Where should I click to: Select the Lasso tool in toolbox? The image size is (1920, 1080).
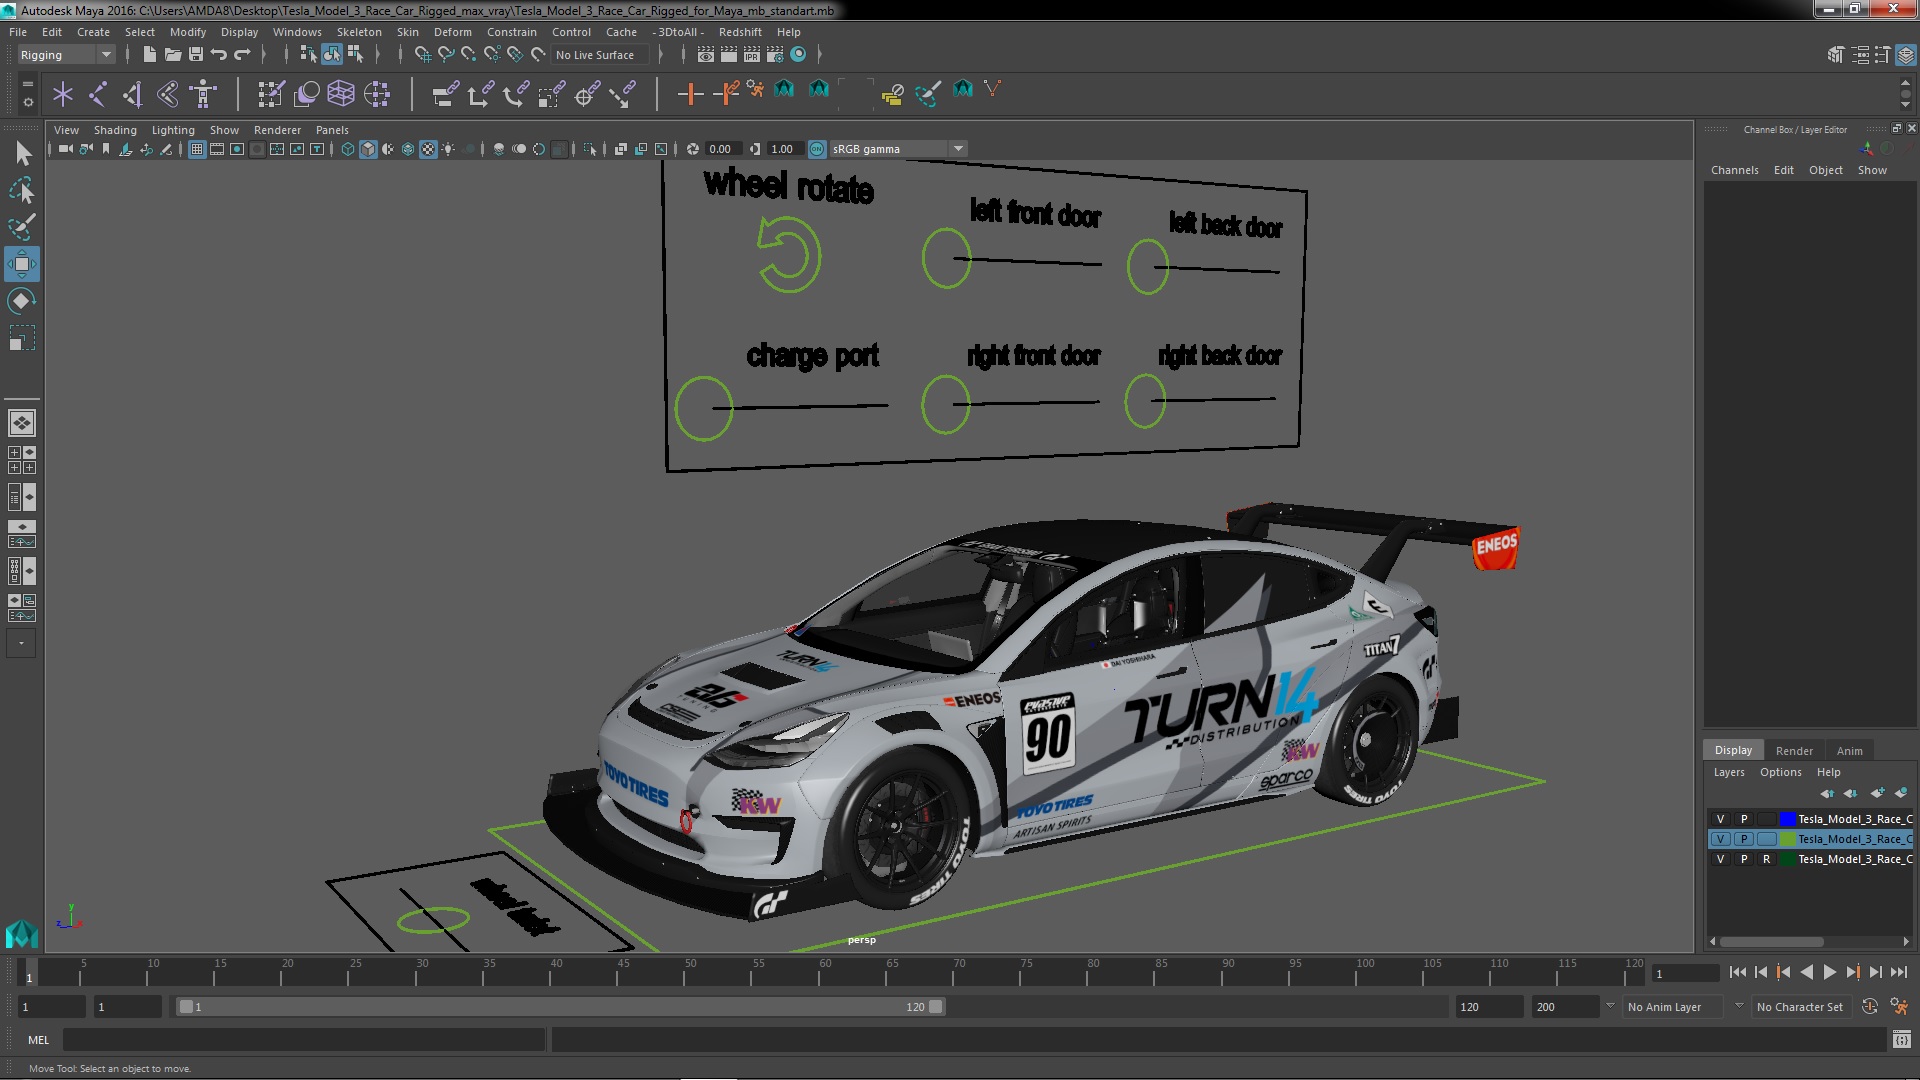[x=22, y=190]
